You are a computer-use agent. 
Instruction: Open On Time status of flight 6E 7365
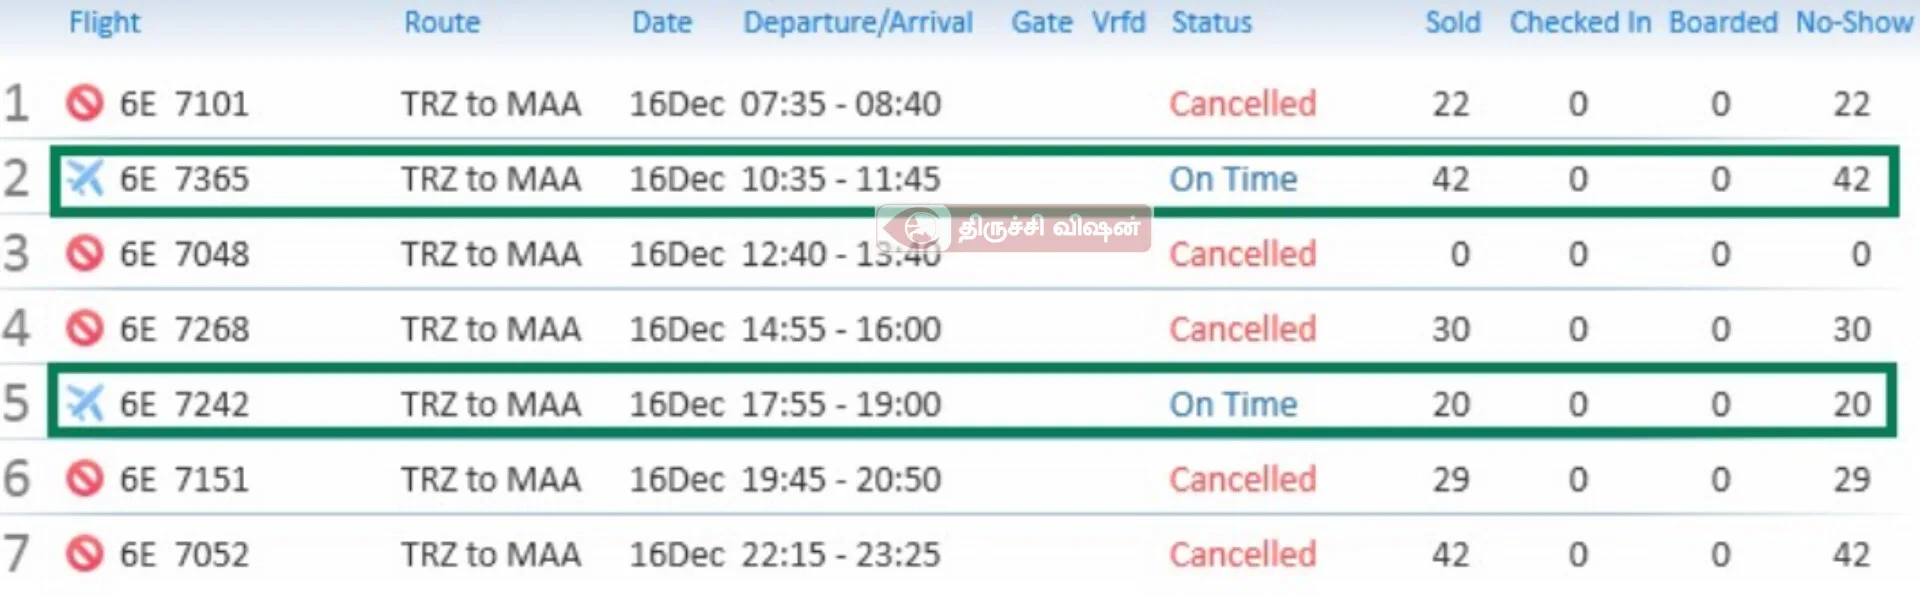pyautogui.click(x=1233, y=179)
